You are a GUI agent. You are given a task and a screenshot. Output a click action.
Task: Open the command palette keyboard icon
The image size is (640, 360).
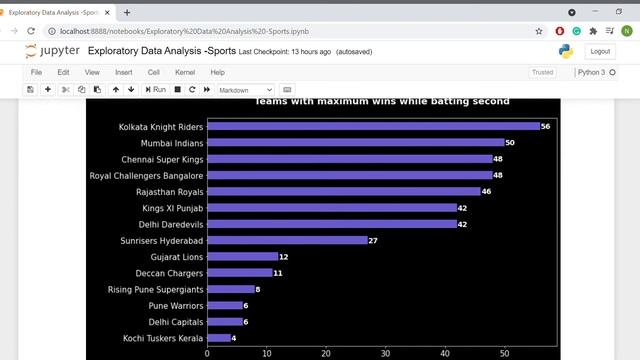pyautogui.click(x=287, y=90)
